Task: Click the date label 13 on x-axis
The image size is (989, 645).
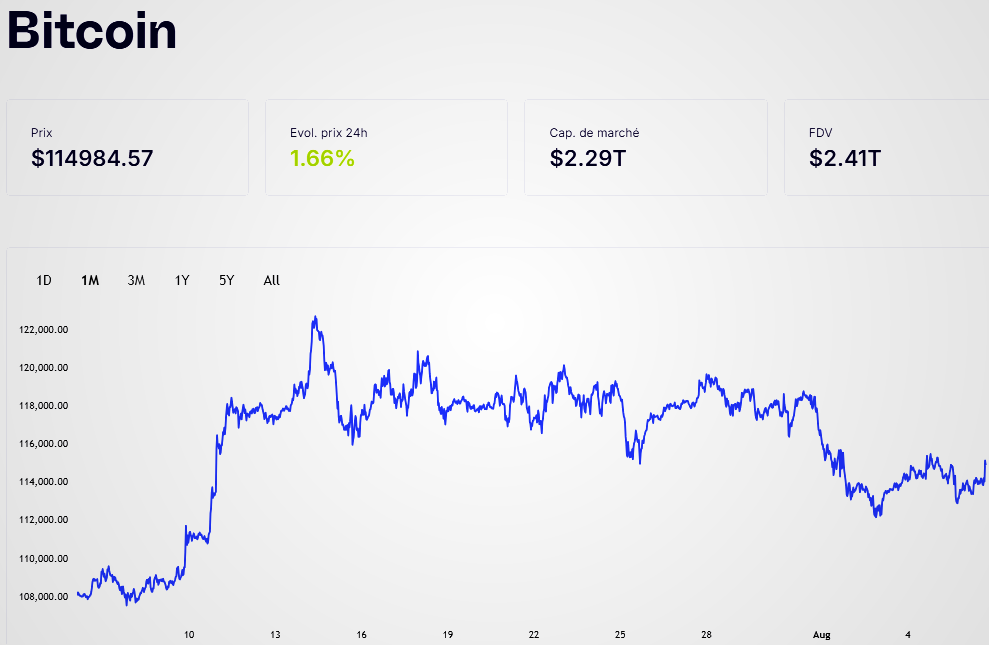Action: pyautogui.click(x=275, y=635)
